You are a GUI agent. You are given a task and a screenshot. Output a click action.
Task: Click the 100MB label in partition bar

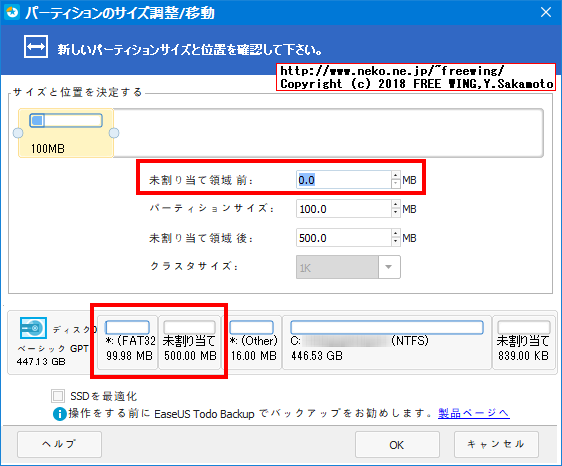point(48,148)
